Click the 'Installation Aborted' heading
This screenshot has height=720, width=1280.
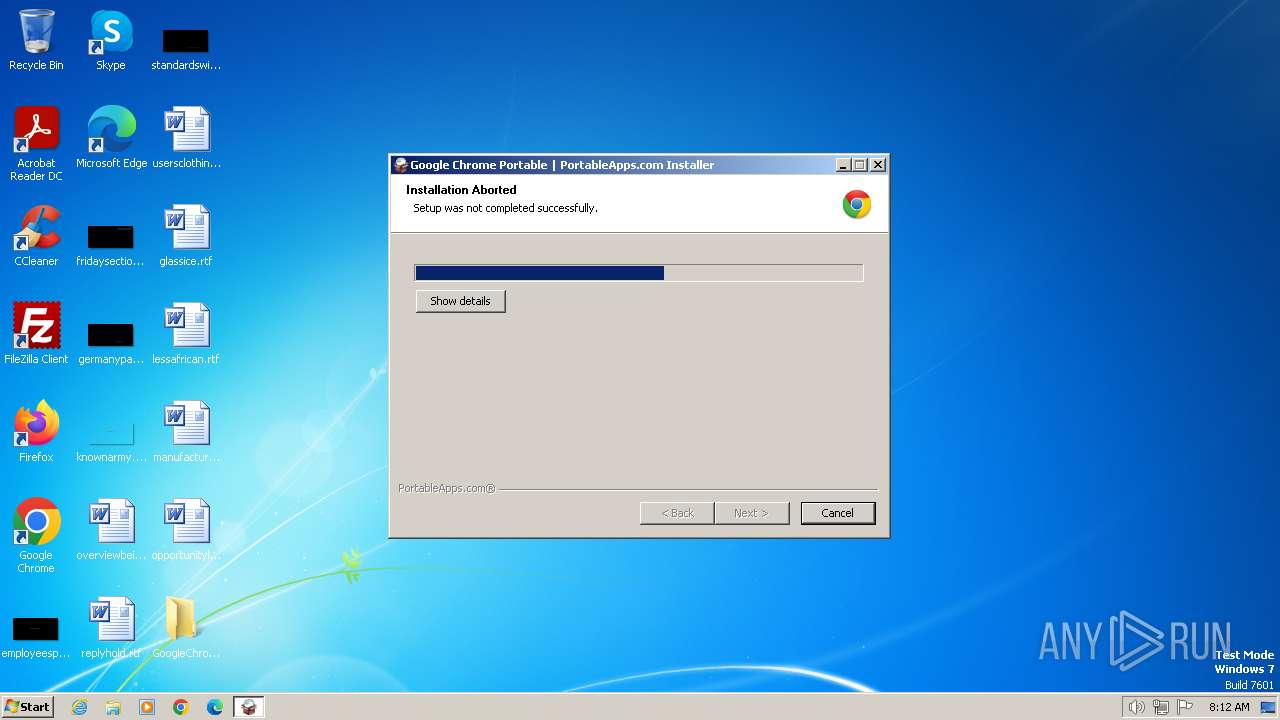coord(461,190)
